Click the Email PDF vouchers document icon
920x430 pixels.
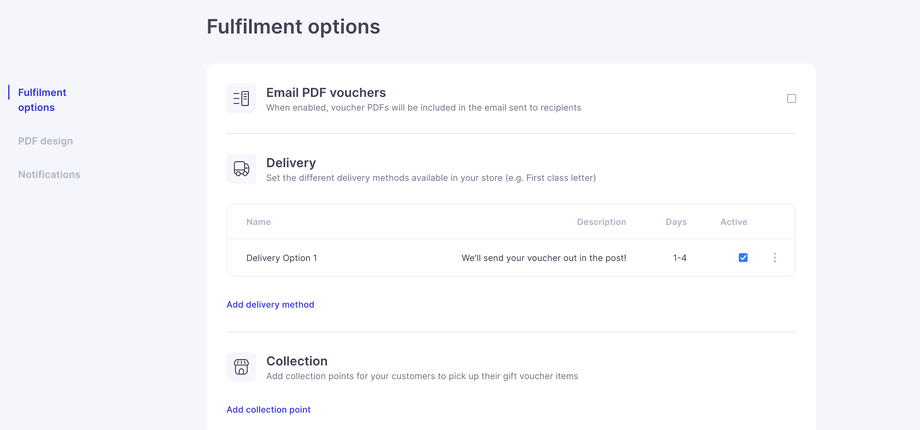[x=241, y=99]
